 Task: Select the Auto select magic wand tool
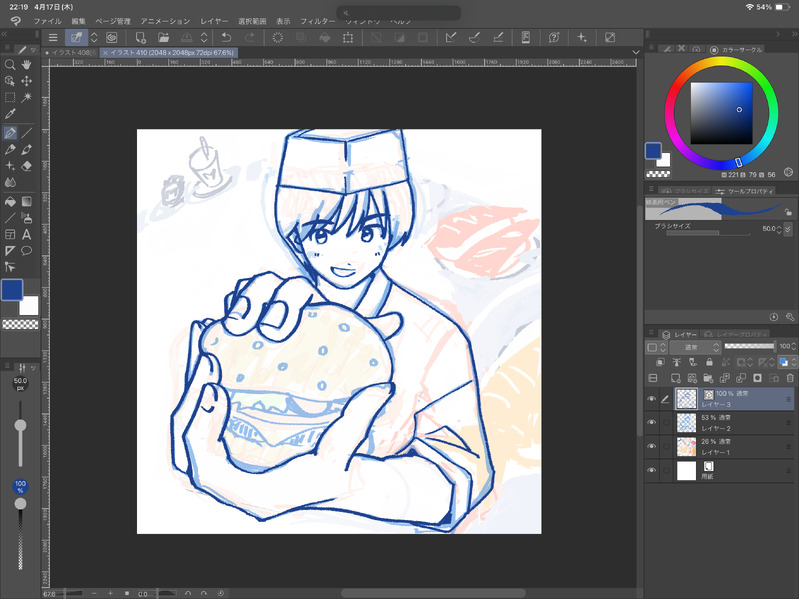[x=26, y=97]
